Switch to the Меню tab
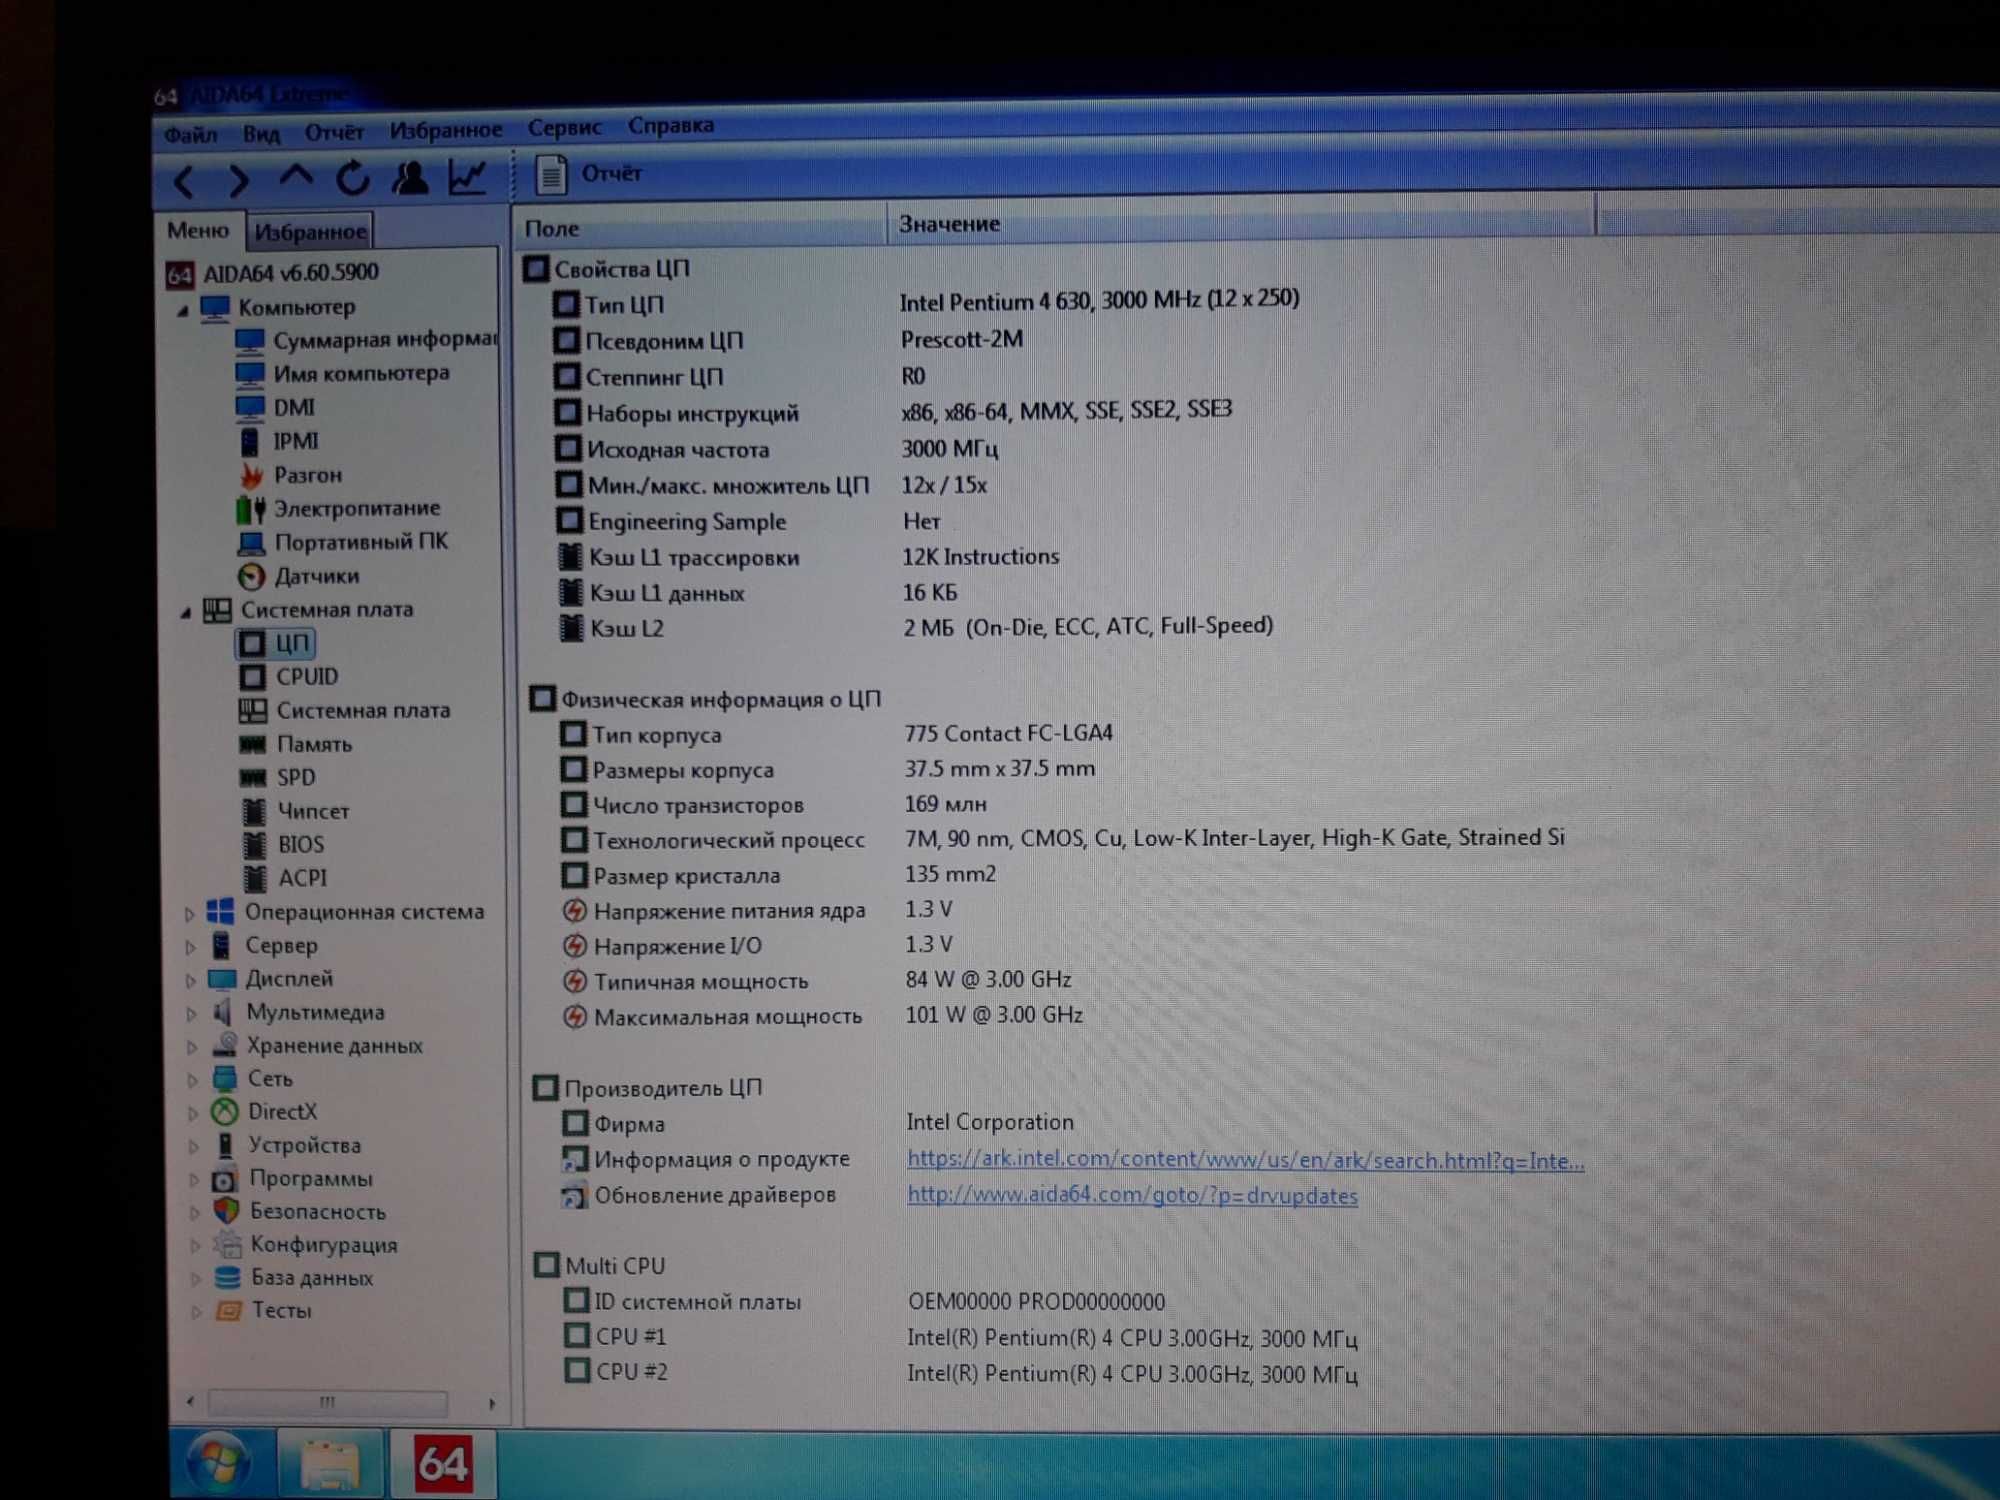Viewport: 2000px width, 1500px height. click(198, 231)
